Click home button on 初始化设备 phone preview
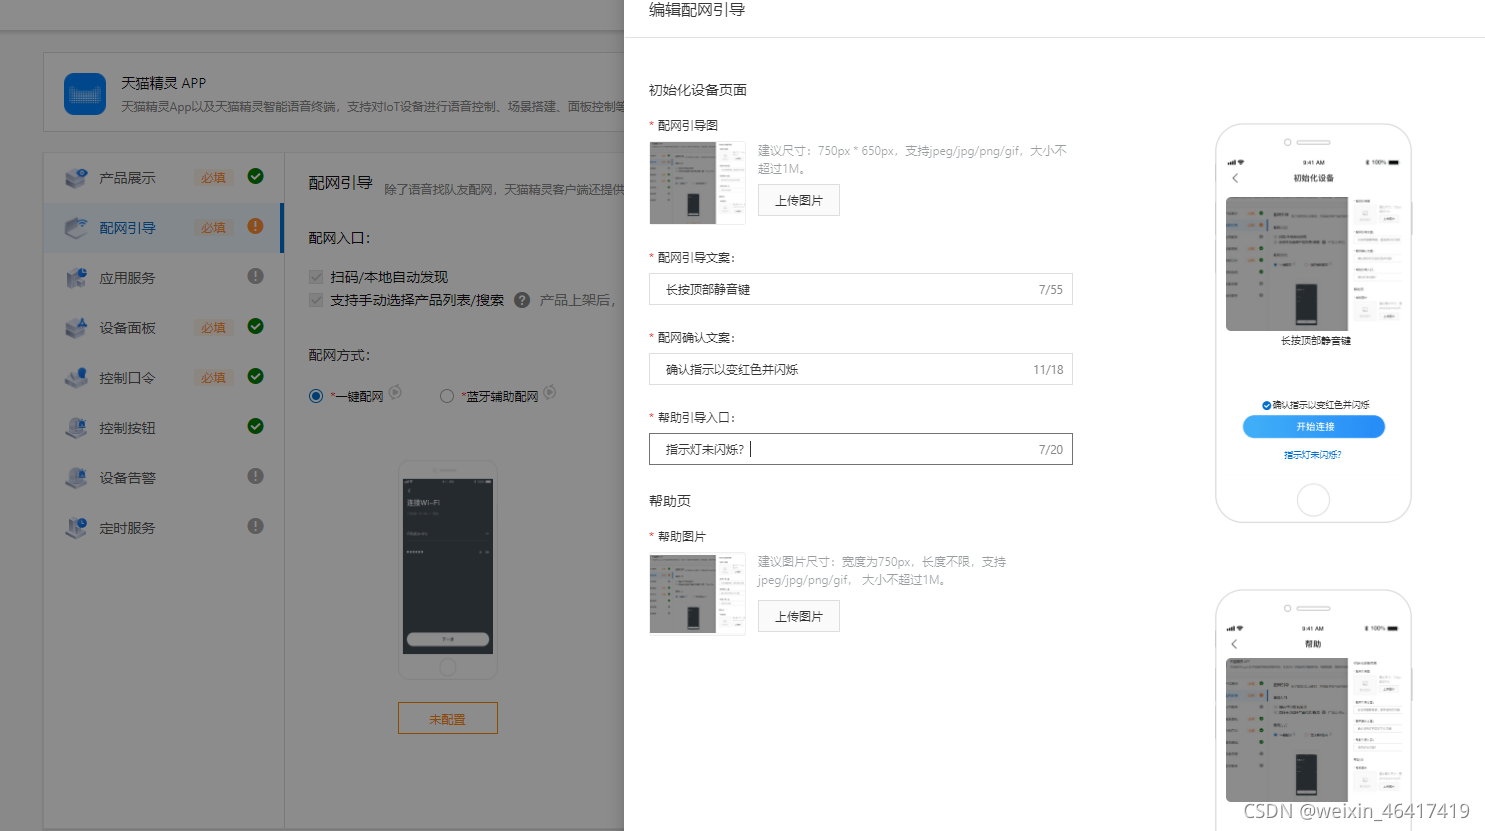1485x831 pixels. pyautogui.click(x=1313, y=499)
